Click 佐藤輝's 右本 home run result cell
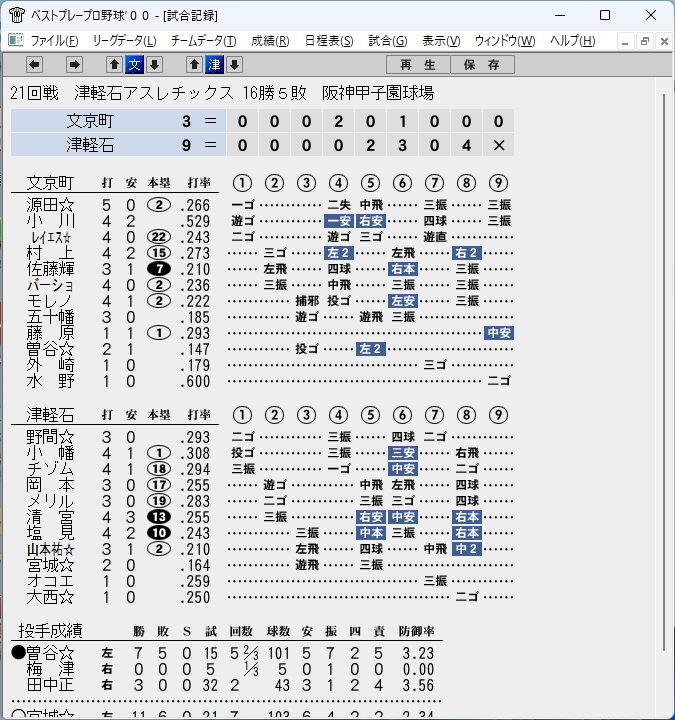The width and height of the screenshot is (675, 720). [403, 269]
